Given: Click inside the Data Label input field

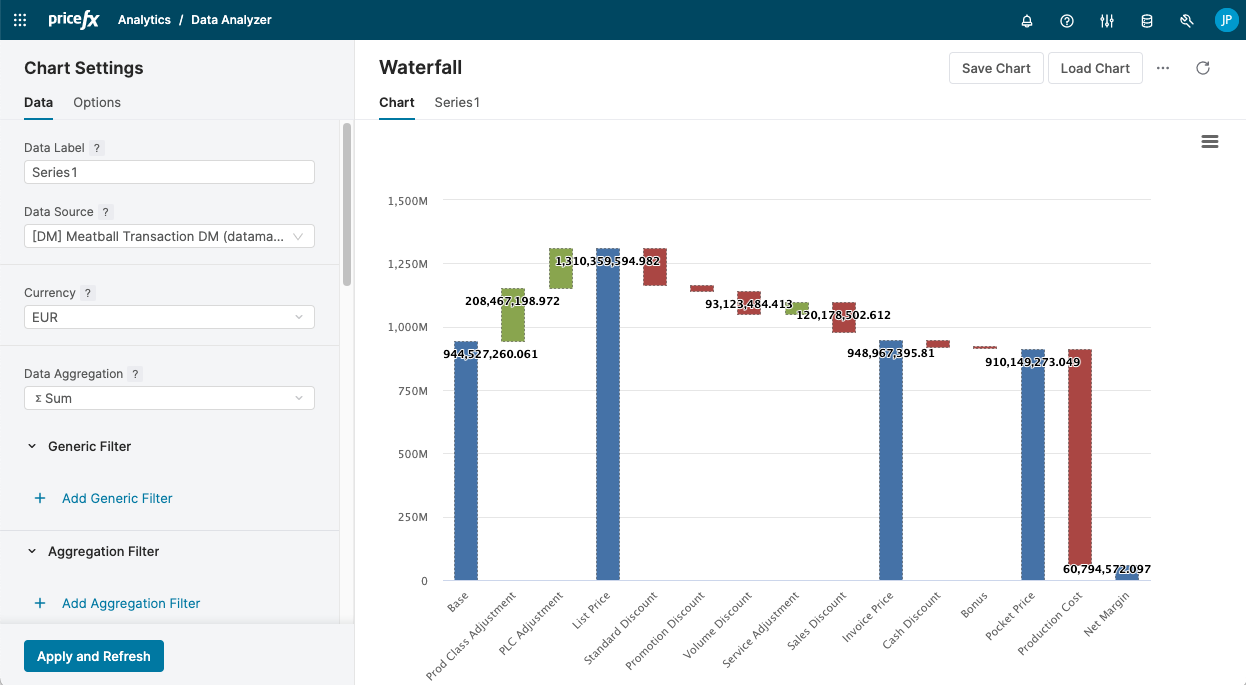Looking at the screenshot, I should click(169, 172).
